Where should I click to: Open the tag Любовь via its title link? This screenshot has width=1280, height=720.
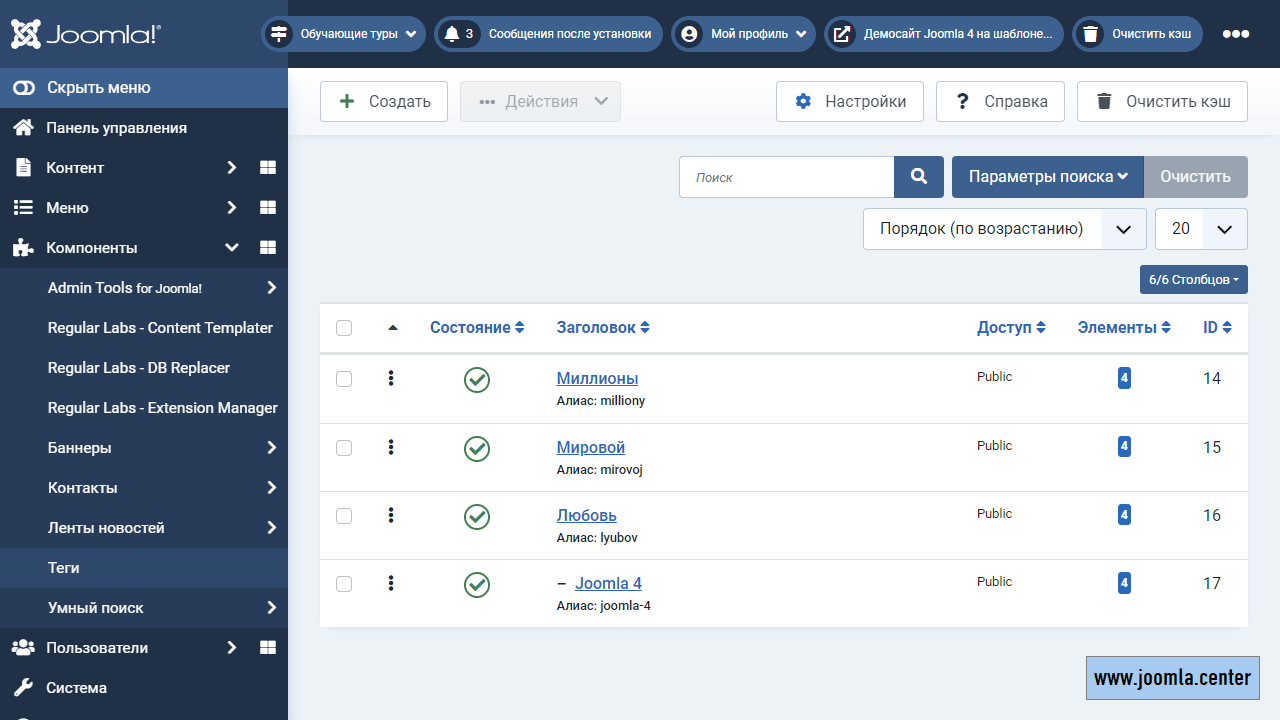tap(587, 514)
